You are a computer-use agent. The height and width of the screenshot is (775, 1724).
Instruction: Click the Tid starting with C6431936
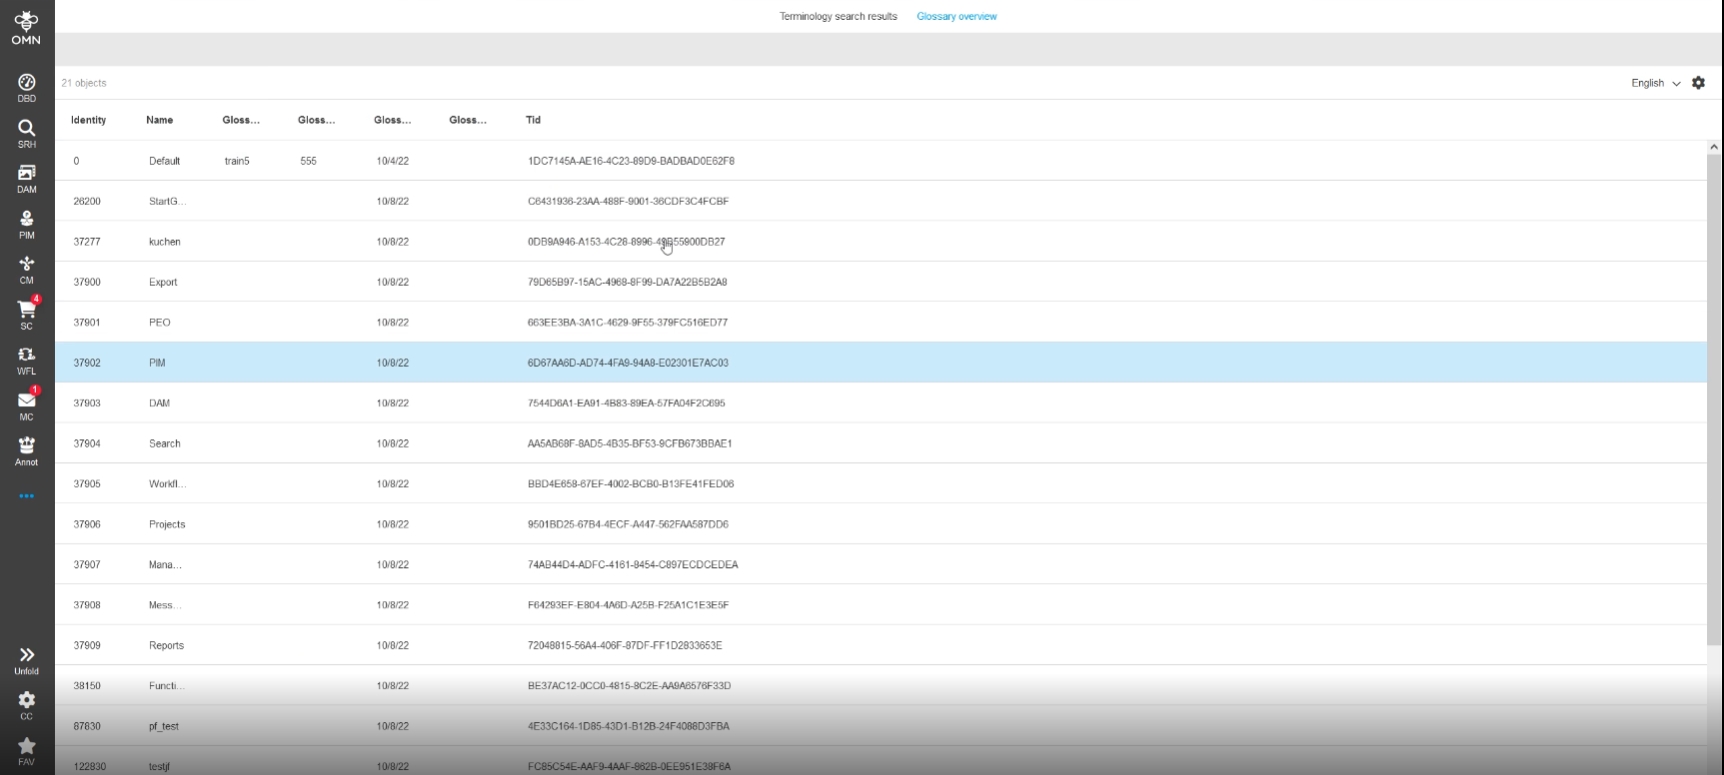point(628,201)
